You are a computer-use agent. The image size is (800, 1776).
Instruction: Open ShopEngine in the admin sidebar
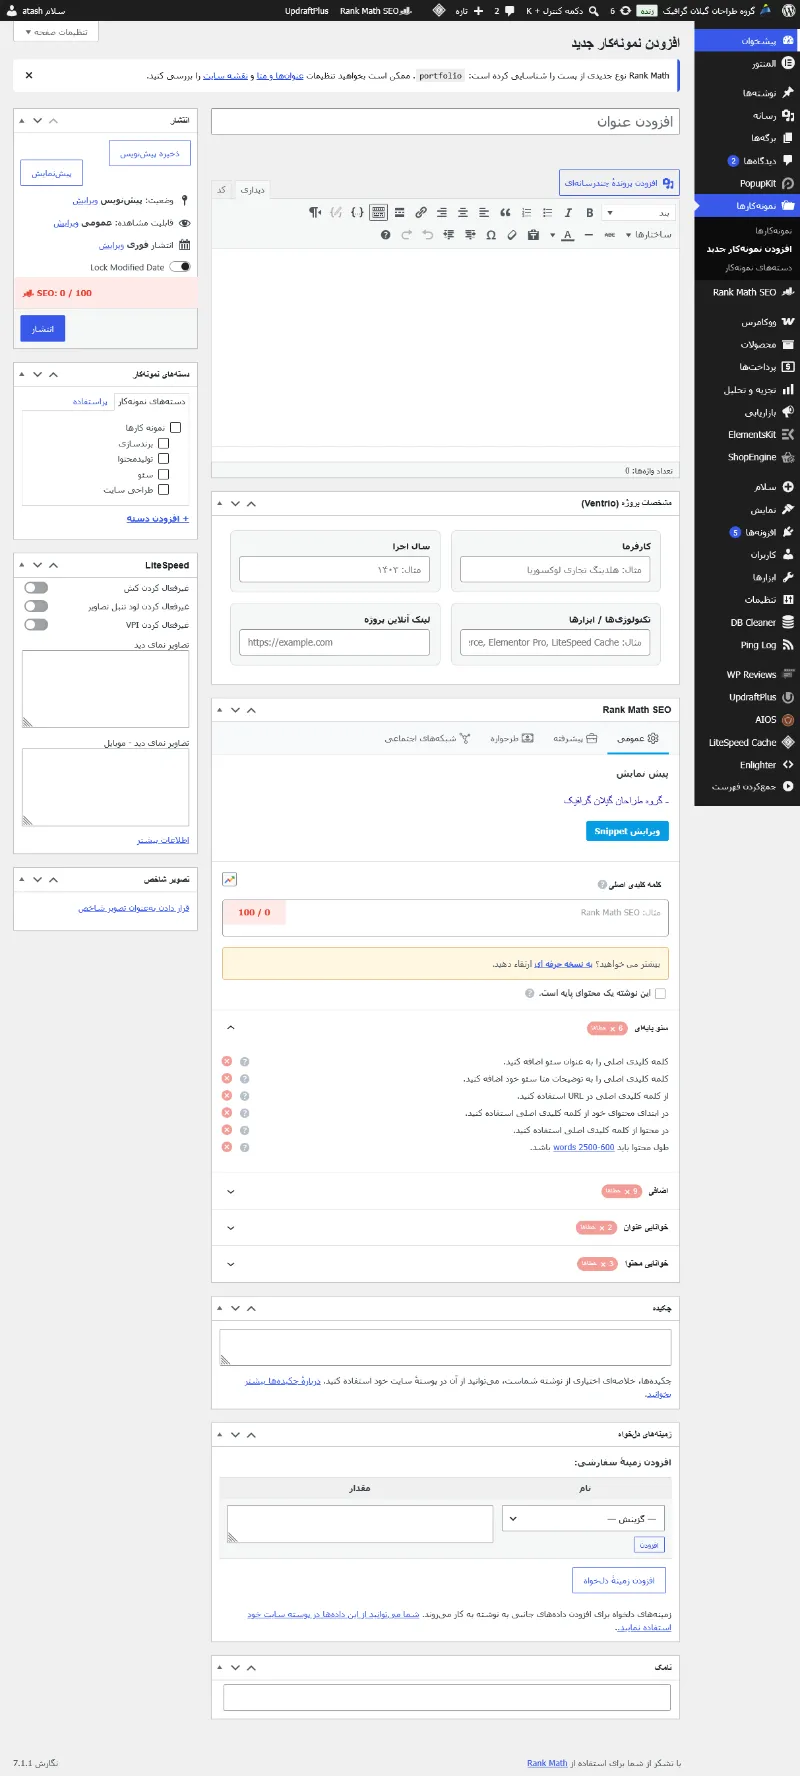pyautogui.click(x=746, y=457)
